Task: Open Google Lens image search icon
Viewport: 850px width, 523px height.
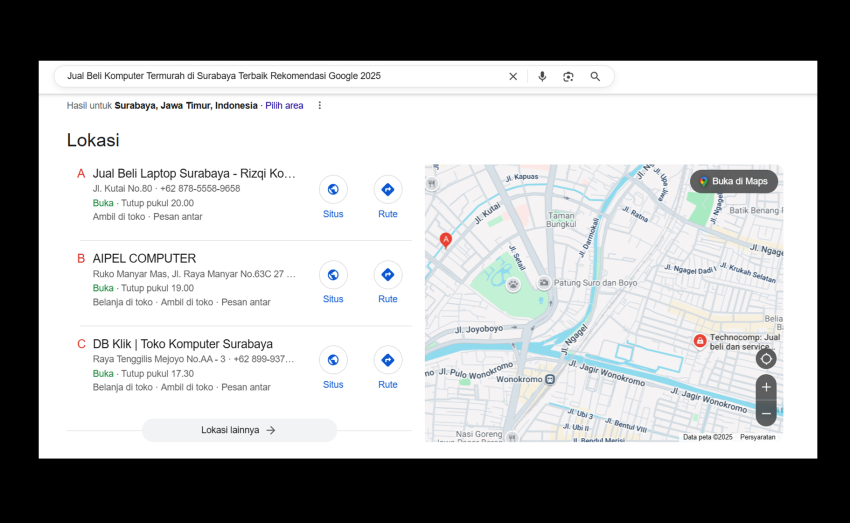Action: click(x=568, y=76)
